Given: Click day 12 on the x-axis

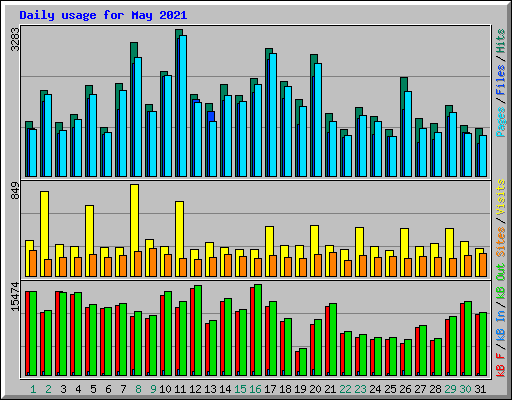Looking at the screenshot, I should (195, 389).
